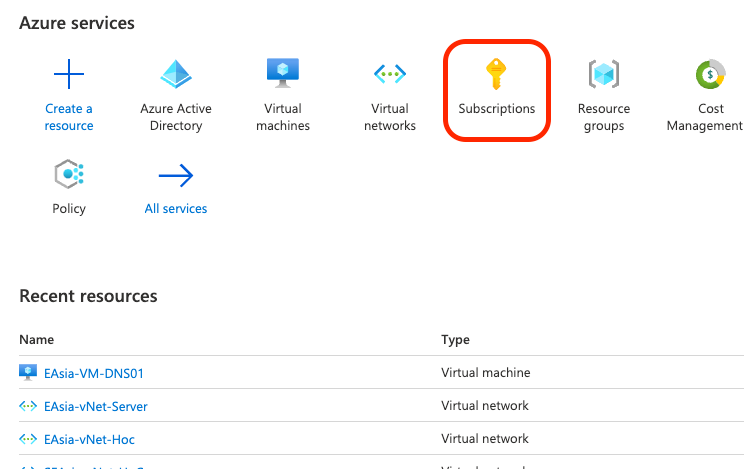Image resolution: width=744 pixels, height=469 pixels.
Task: Open the Policy hexagon icon
Action: pyautogui.click(x=69, y=174)
